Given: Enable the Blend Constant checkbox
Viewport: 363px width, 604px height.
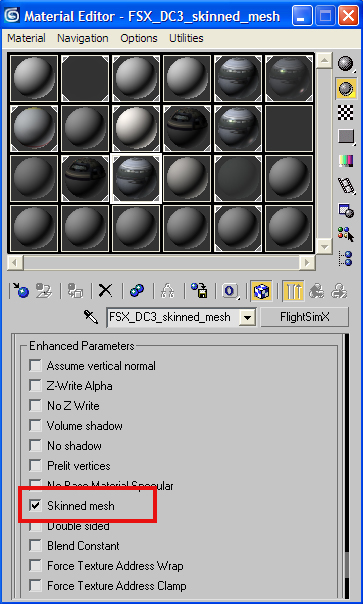Looking at the screenshot, I should pos(35,545).
